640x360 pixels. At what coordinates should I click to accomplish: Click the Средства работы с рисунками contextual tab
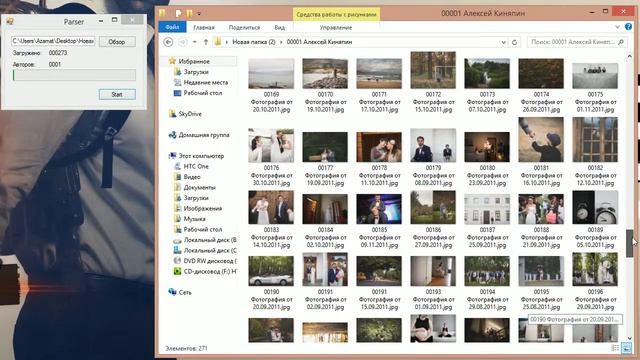pyautogui.click(x=336, y=14)
